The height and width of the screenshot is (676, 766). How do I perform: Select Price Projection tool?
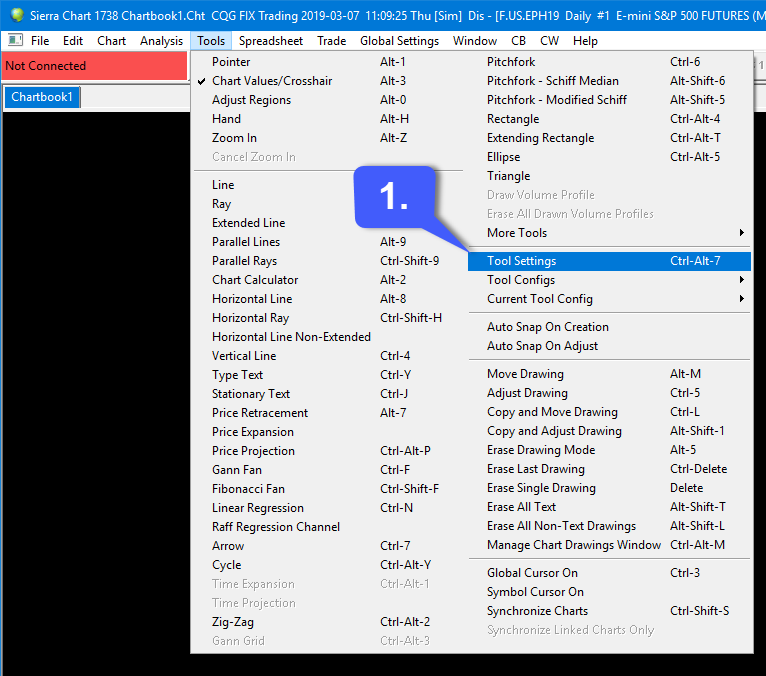pos(326,451)
